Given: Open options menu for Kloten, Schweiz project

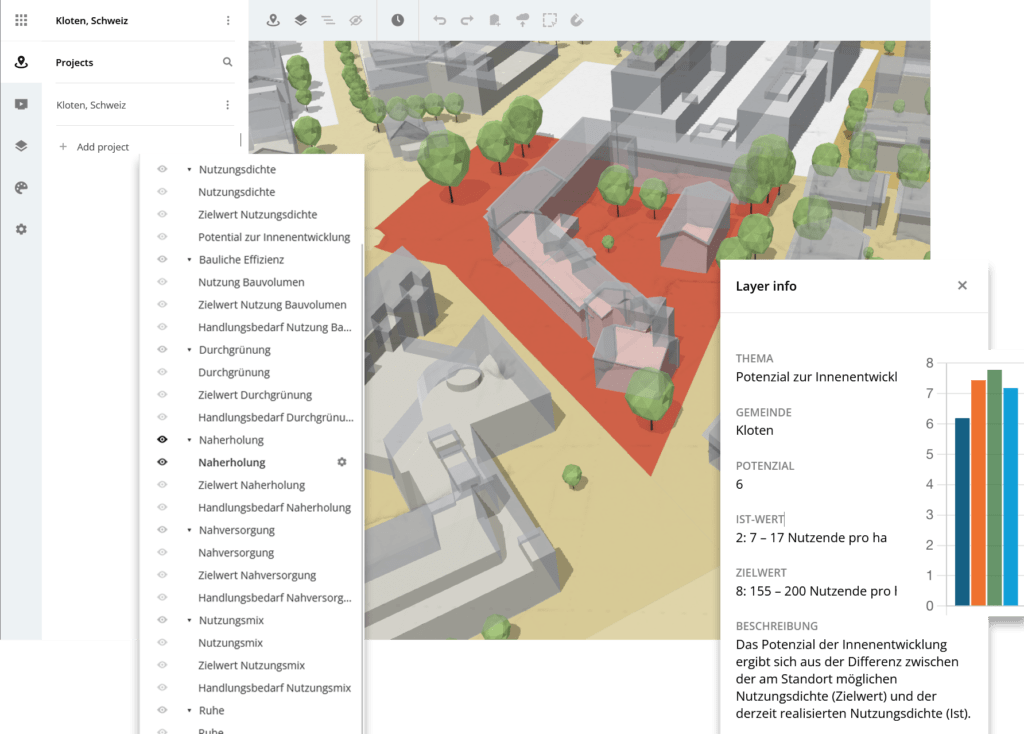Looking at the screenshot, I should (227, 105).
